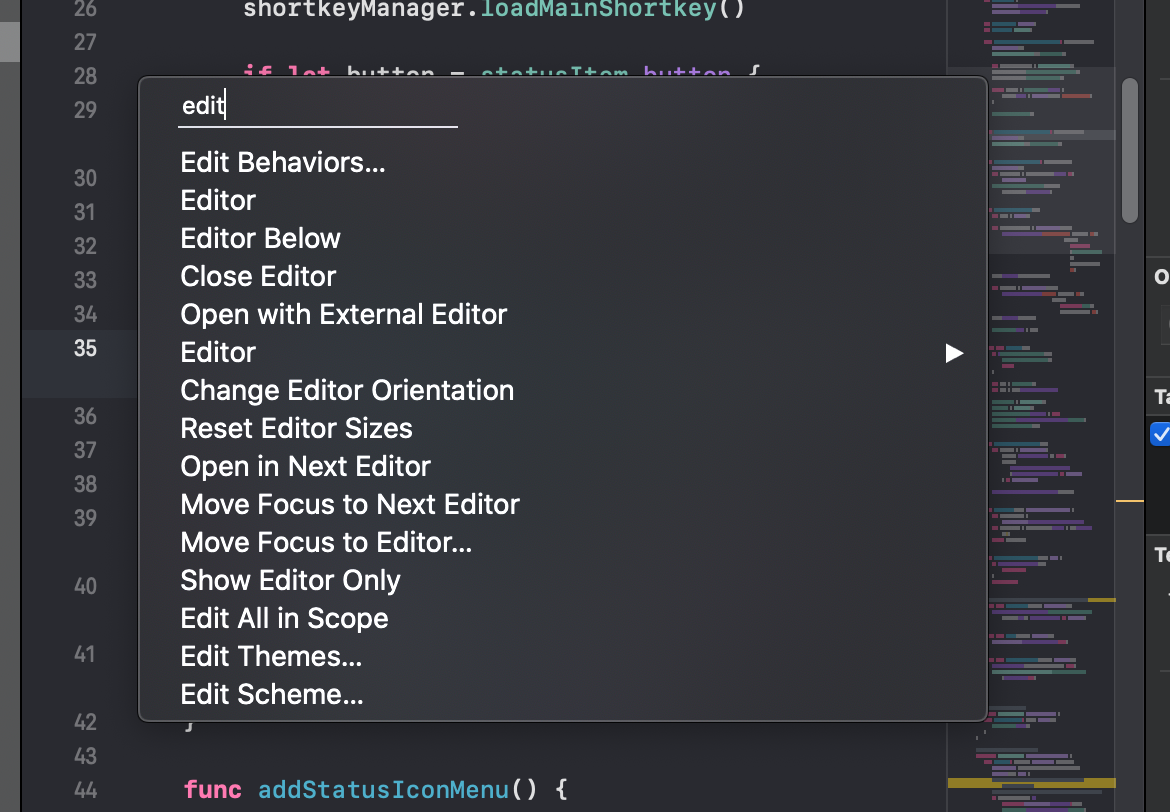
Task: Click the search field containing "edit"
Action: [317, 106]
